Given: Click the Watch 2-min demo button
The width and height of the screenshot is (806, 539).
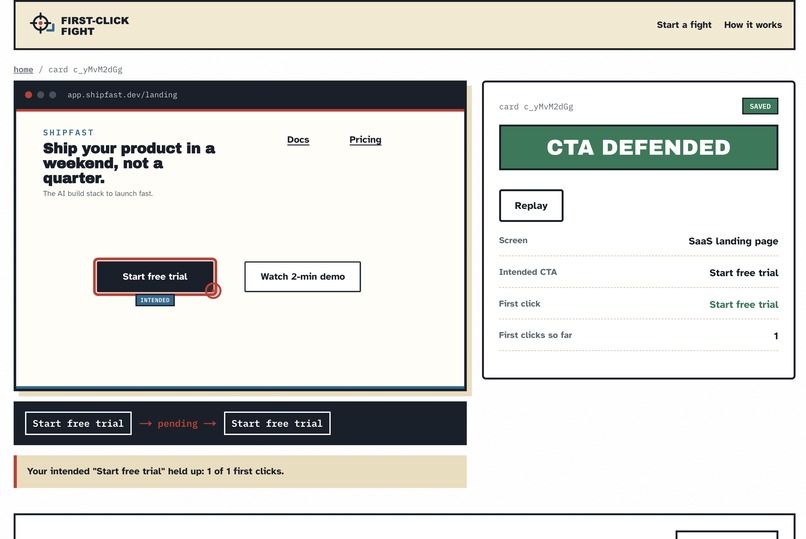Looking at the screenshot, I should tap(302, 276).
